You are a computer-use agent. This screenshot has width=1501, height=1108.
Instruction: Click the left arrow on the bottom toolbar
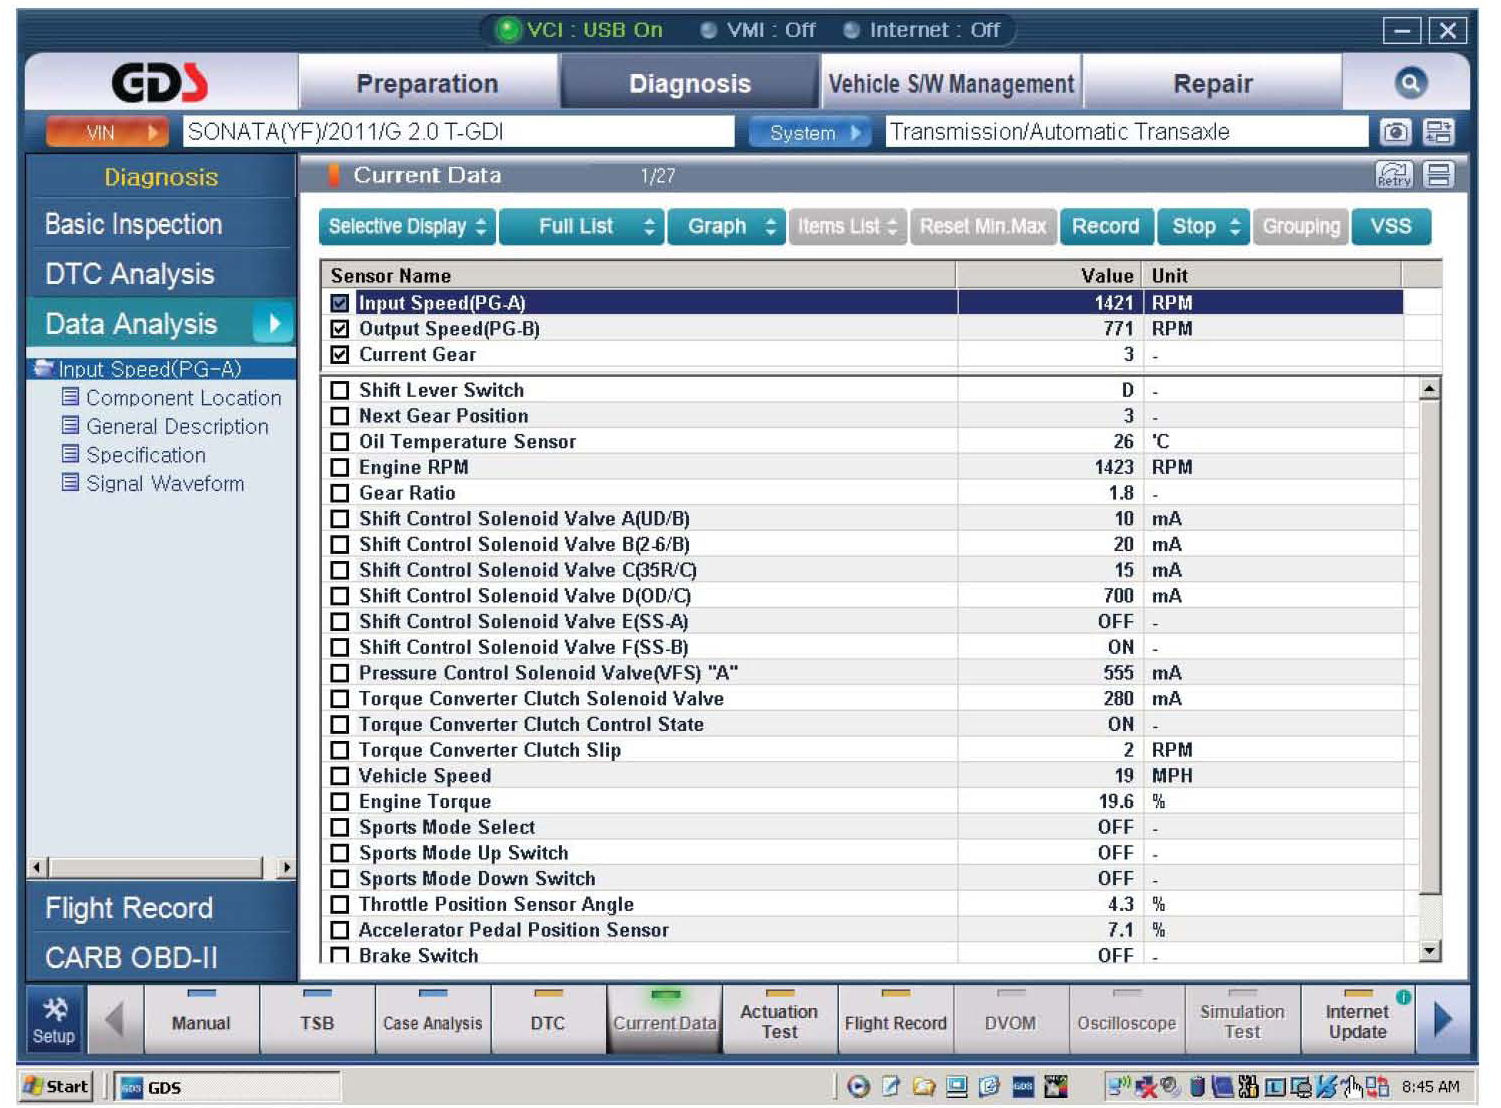pyautogui.click(x=114, y=1020)
